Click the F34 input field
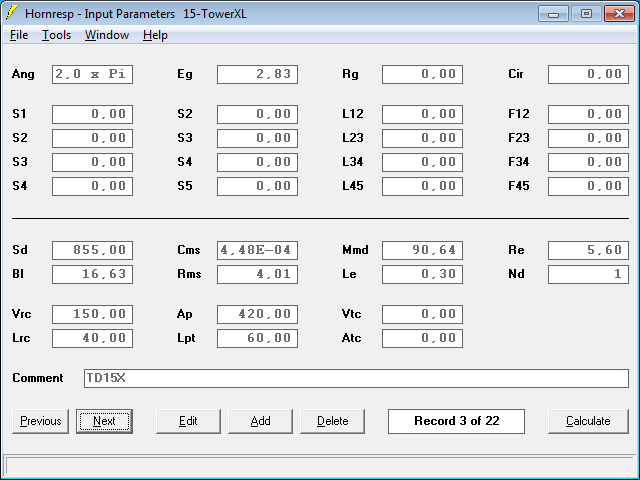 tap(588, 162)
